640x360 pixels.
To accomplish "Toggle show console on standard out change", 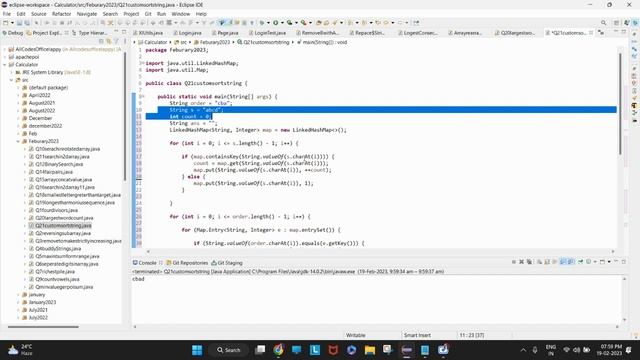I will coord(563,262).
